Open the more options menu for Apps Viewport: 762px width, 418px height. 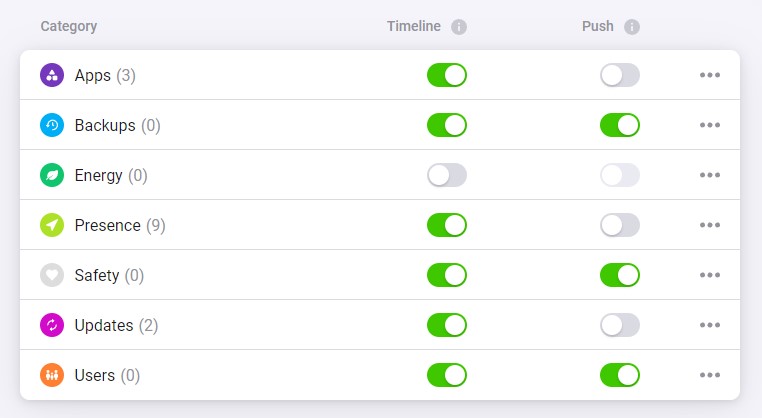click(x=710, y=75)
